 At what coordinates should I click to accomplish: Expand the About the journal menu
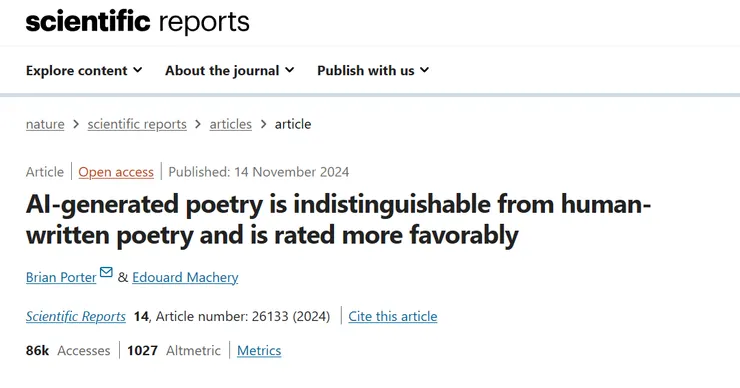click(x=230, y=70)
